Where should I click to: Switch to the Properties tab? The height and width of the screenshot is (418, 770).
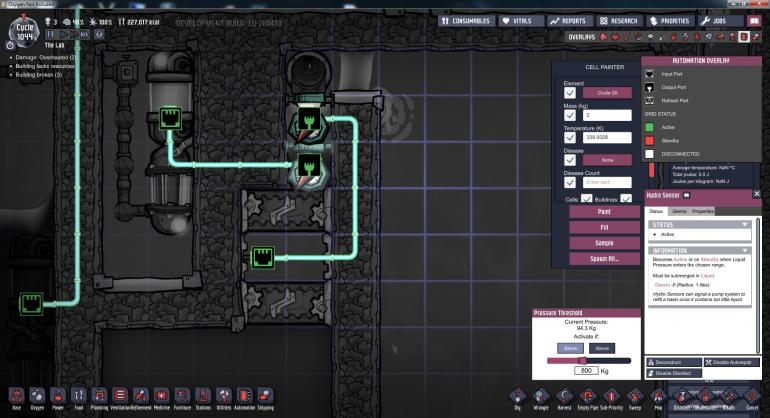(703, 211)
